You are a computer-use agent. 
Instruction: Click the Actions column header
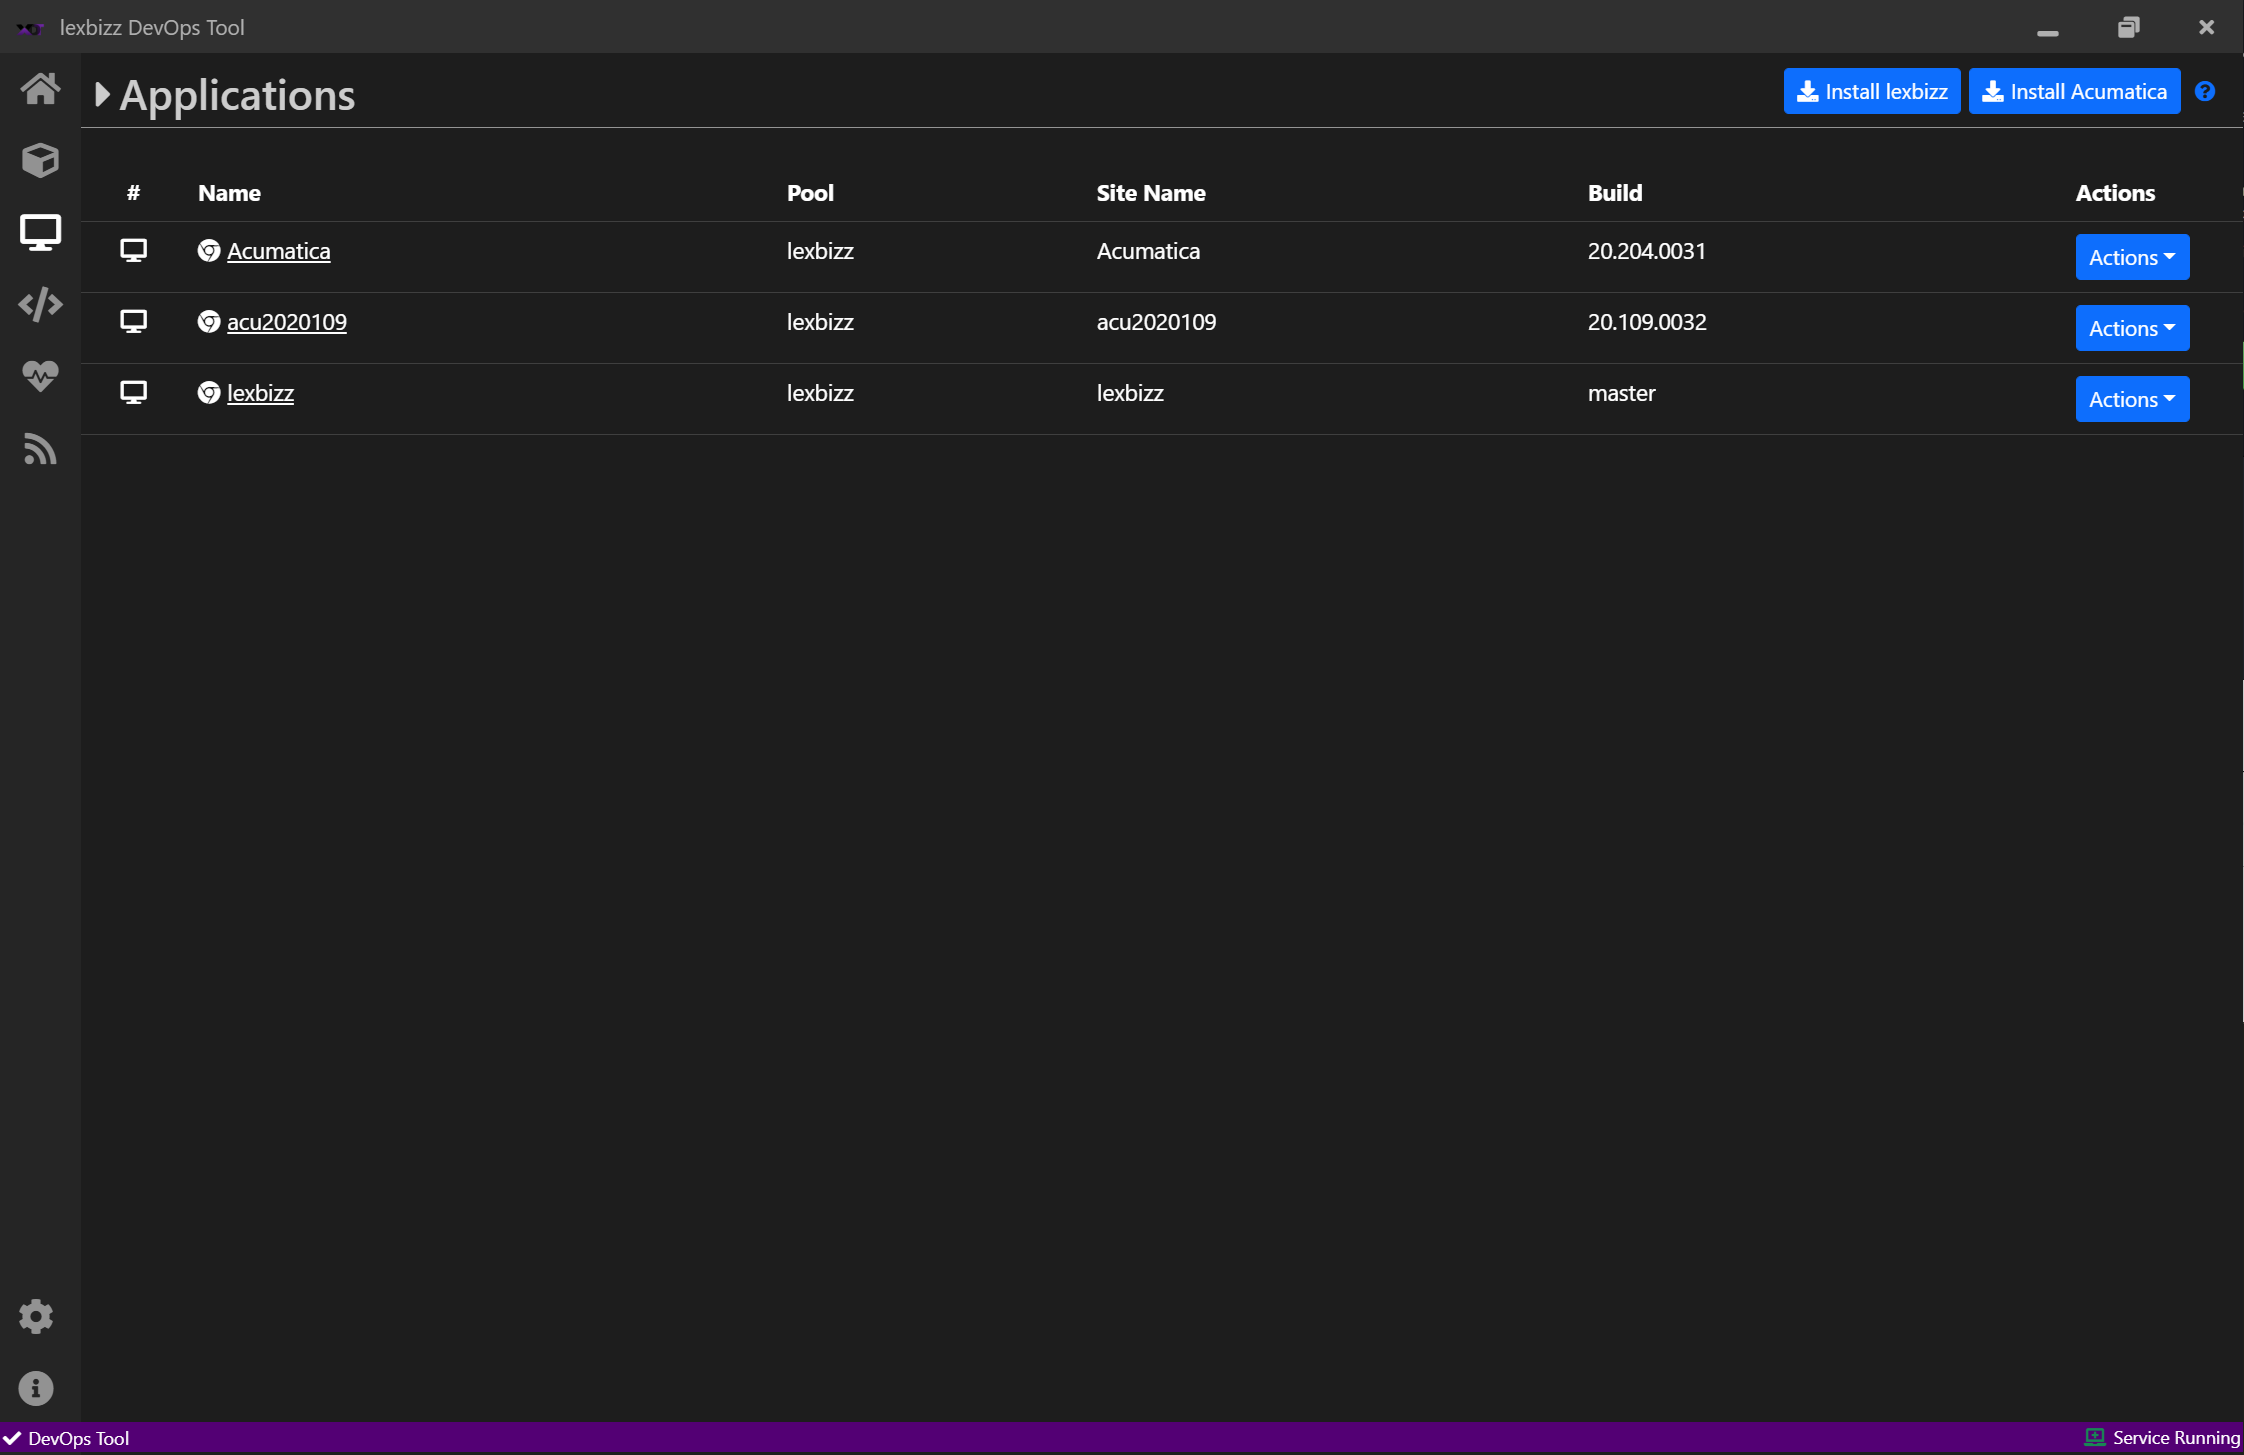[x=2115, y=193]
